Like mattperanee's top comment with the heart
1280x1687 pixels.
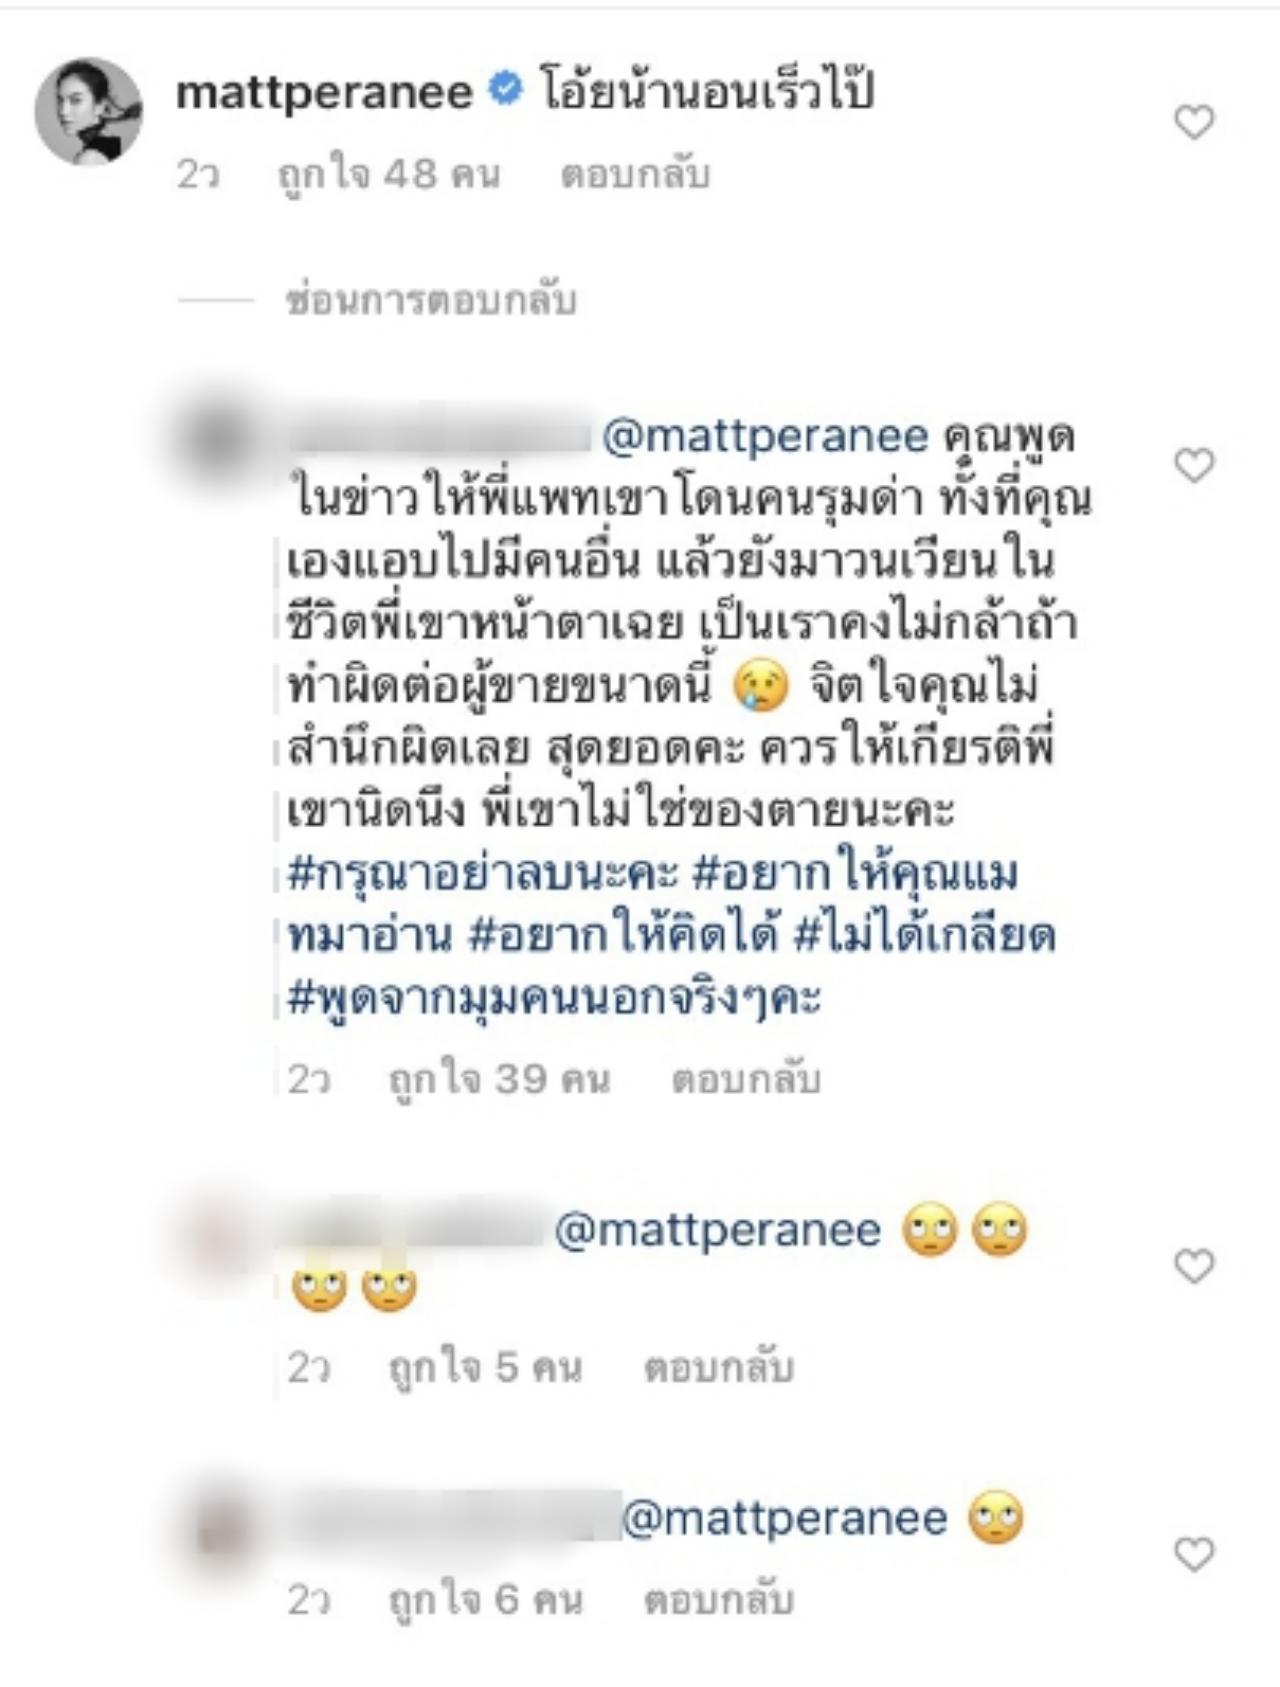(1194, 123)
